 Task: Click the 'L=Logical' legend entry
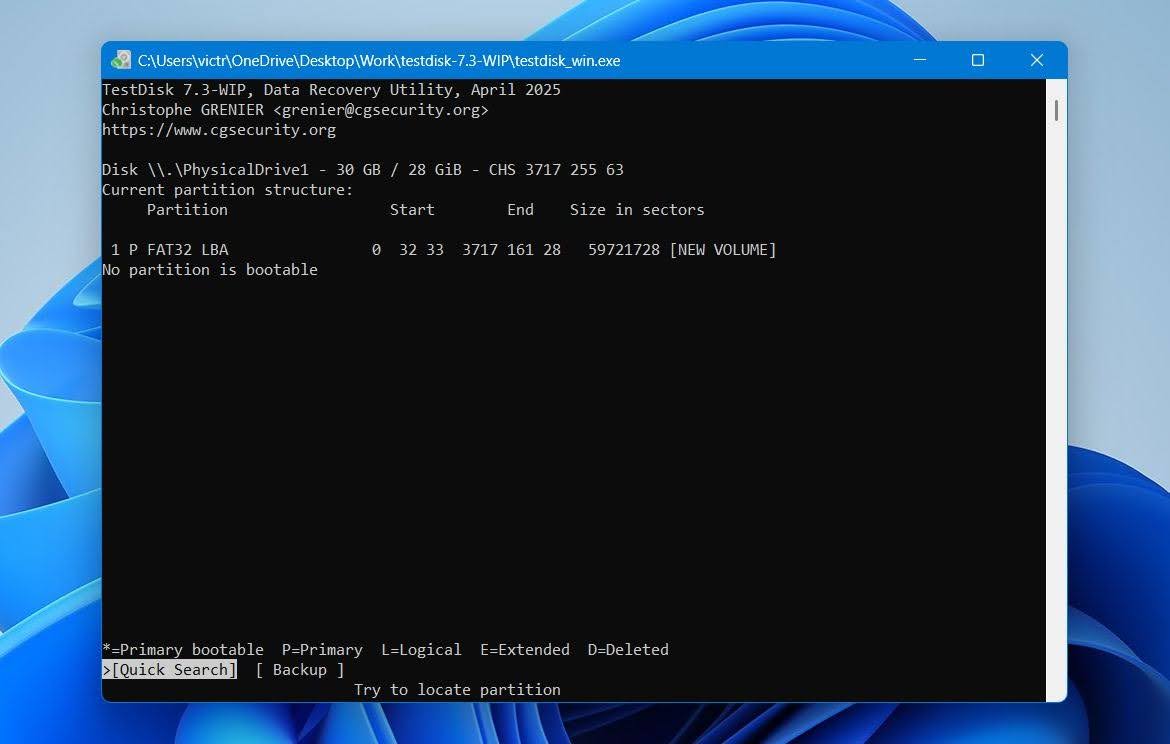[x=421, y=650]
